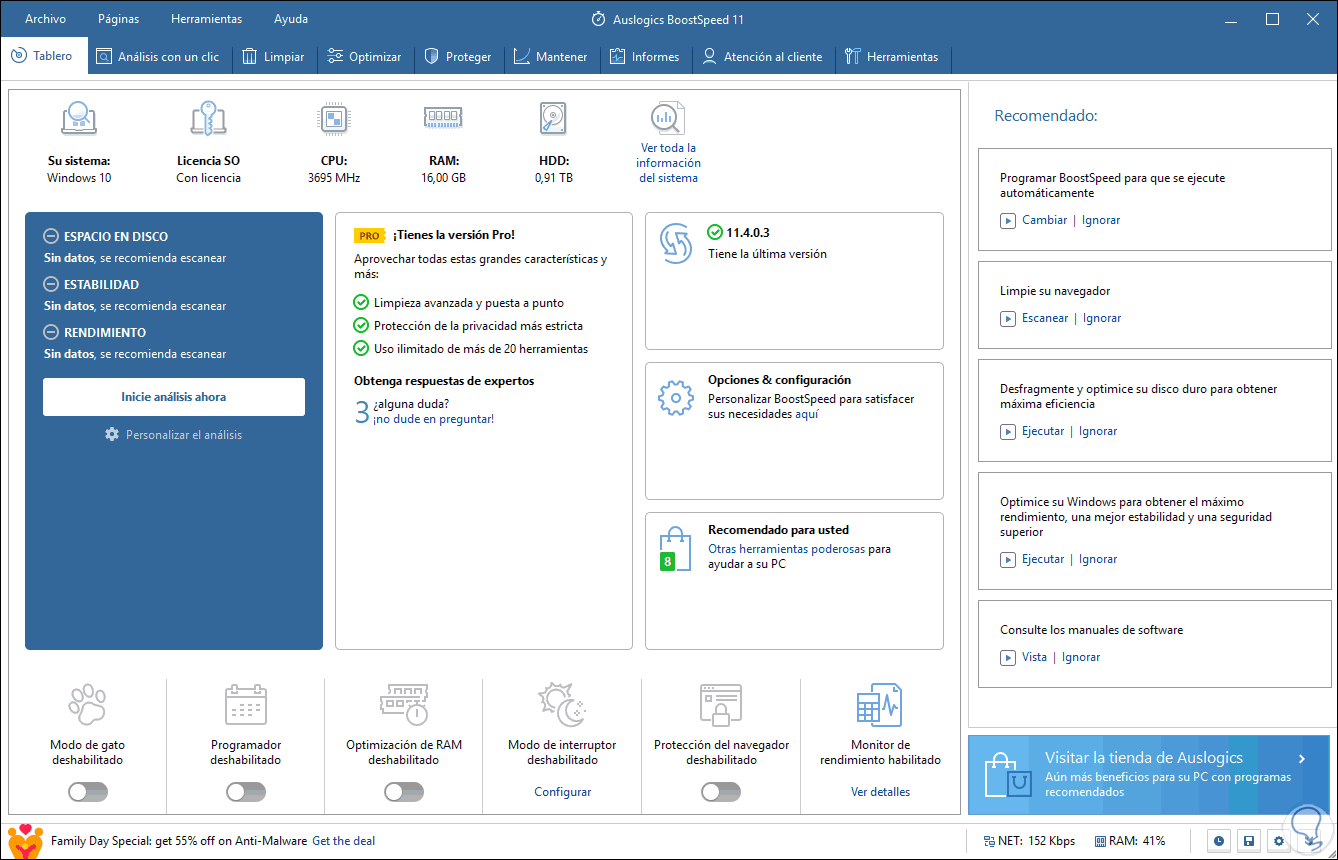Open the Archivo menu
1338x860 pixels.
pos(46,19)
